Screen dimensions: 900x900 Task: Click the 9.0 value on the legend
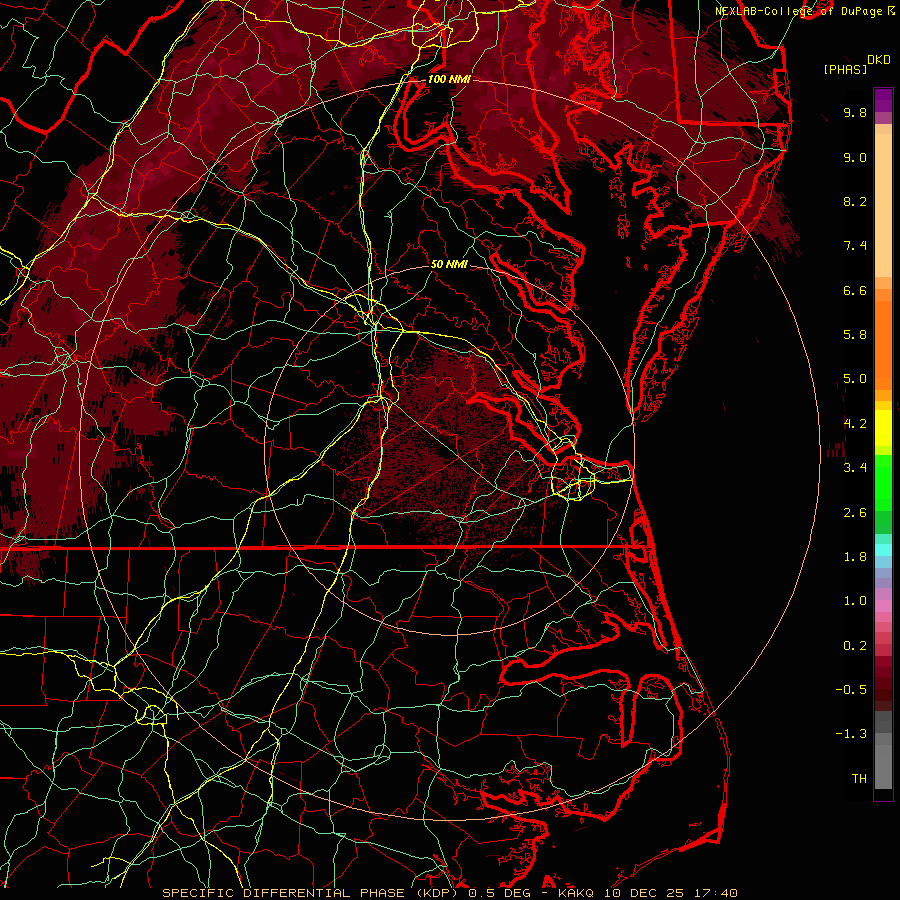[855, 157]
